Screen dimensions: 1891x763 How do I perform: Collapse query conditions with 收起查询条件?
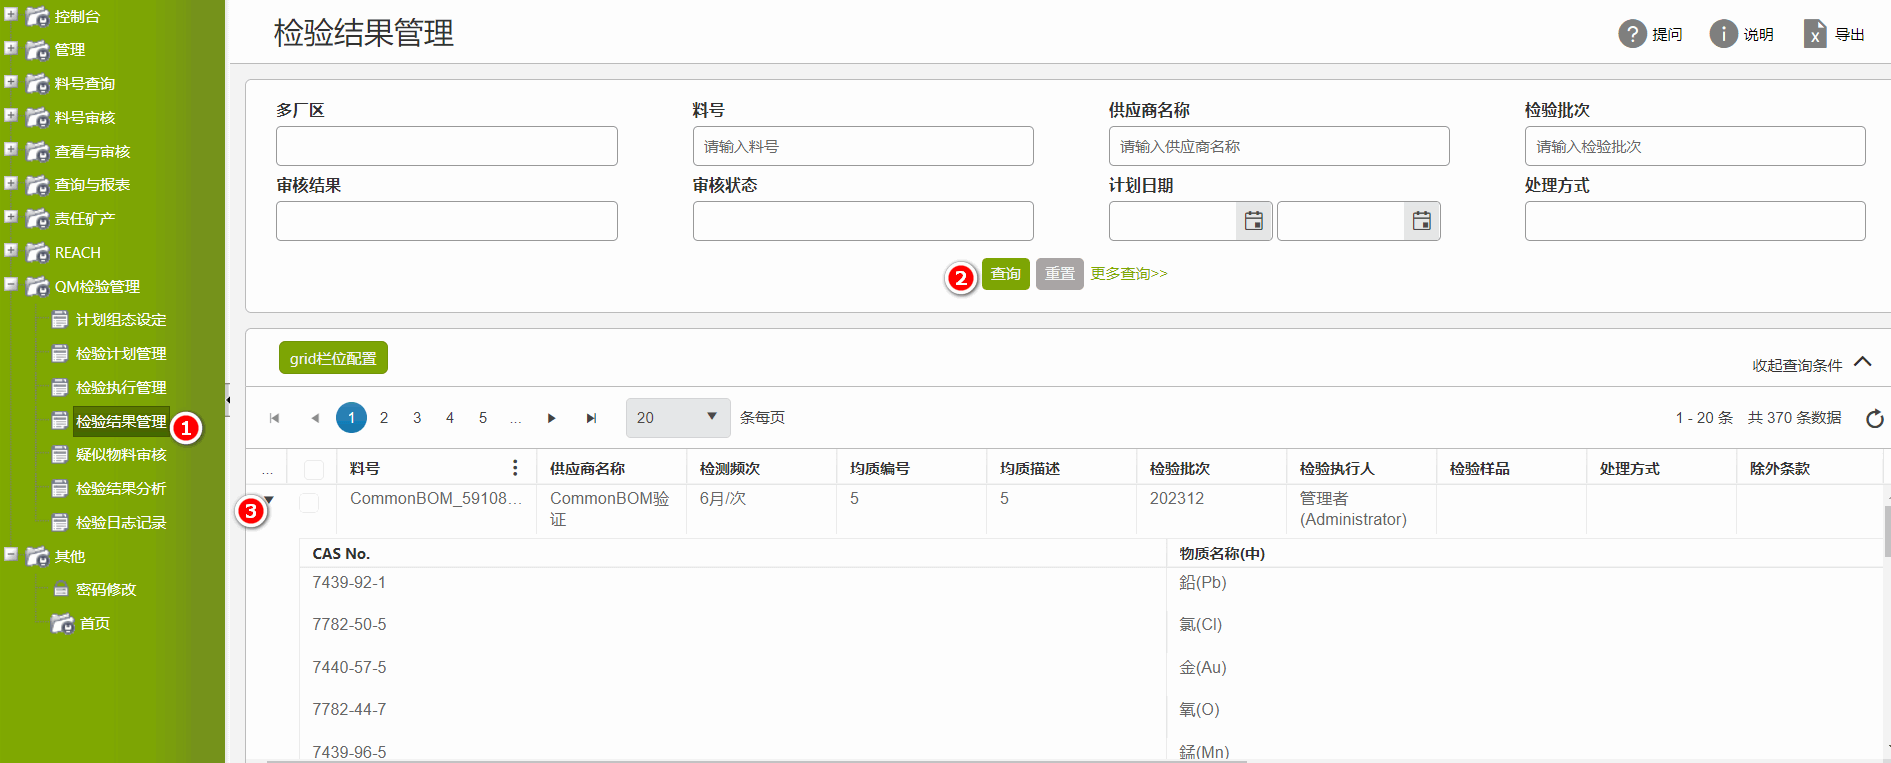point(1812,364)
